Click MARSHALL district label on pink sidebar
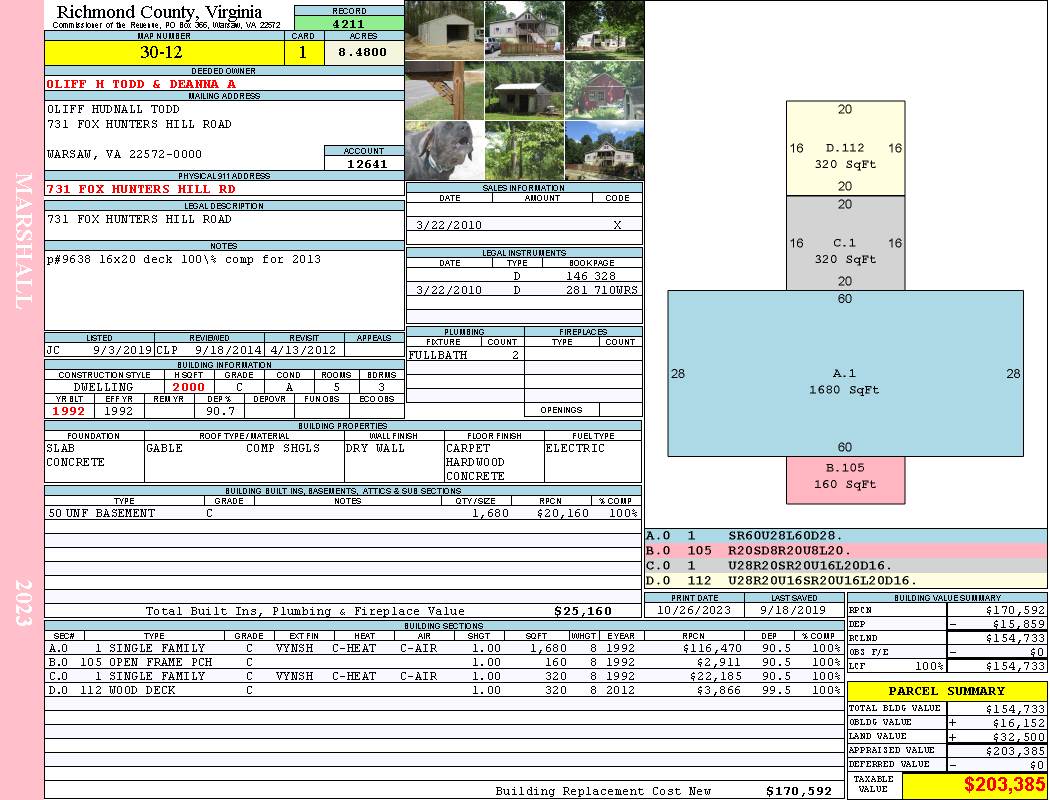Image resolution: width=1050 pixels, height=800 pixels. tap(23, 241)
